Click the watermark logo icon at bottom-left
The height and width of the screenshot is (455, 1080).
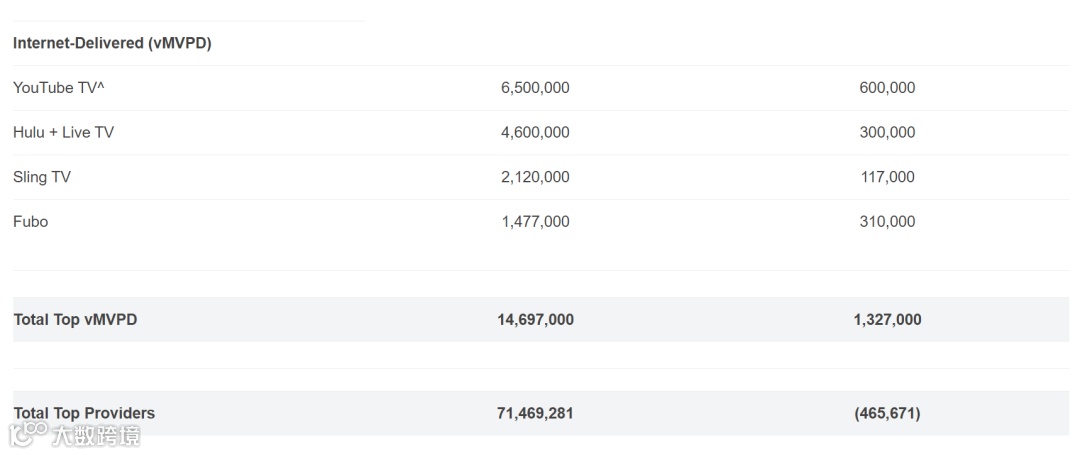coord(29,435)
